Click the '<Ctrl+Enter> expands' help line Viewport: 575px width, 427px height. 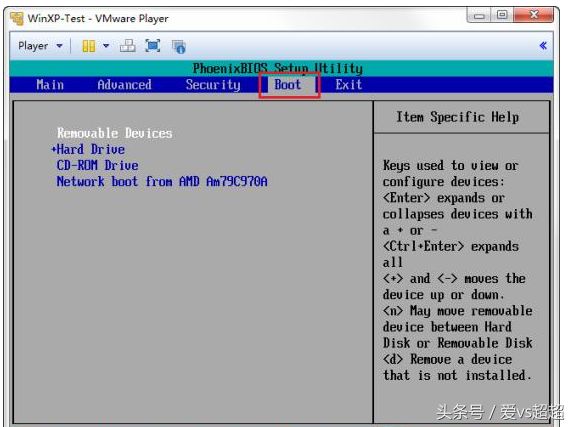tap(451, 246)
